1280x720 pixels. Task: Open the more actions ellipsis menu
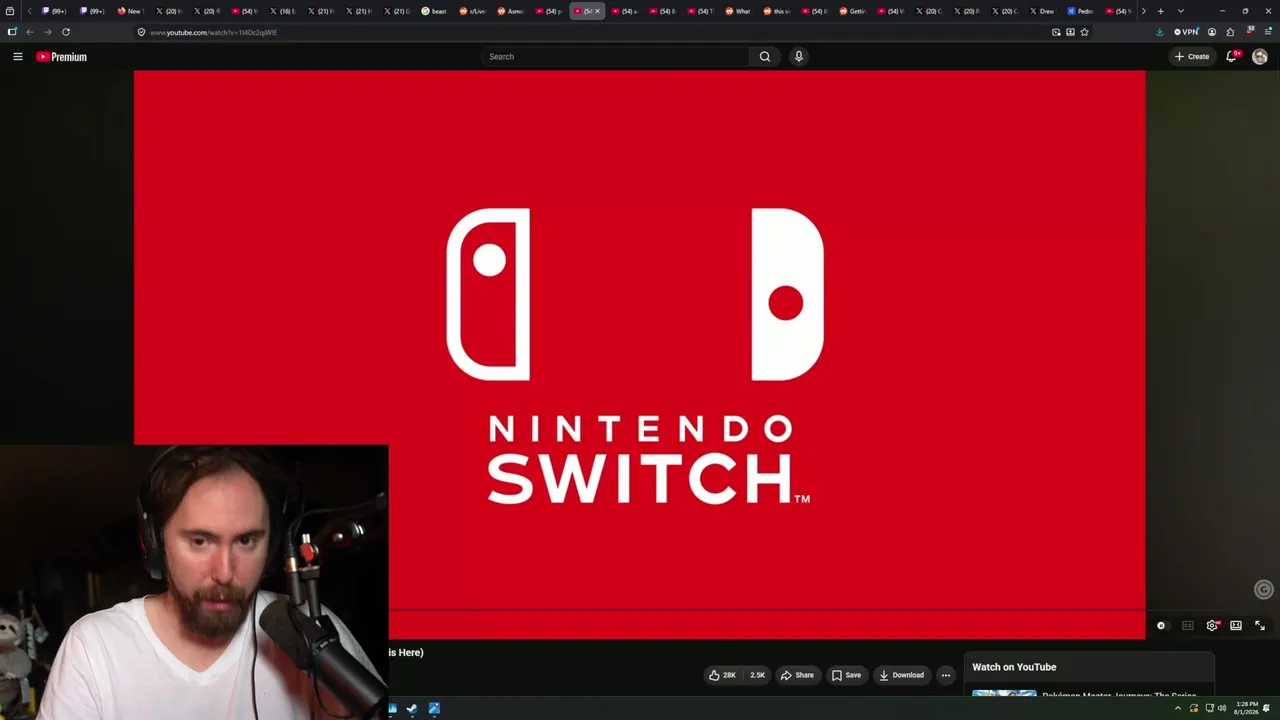coord(946,675)
